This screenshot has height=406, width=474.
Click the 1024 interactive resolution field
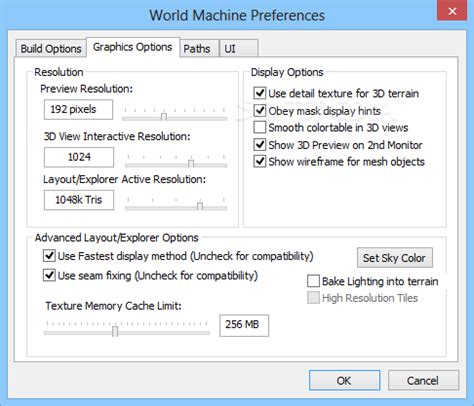(79, 157)
